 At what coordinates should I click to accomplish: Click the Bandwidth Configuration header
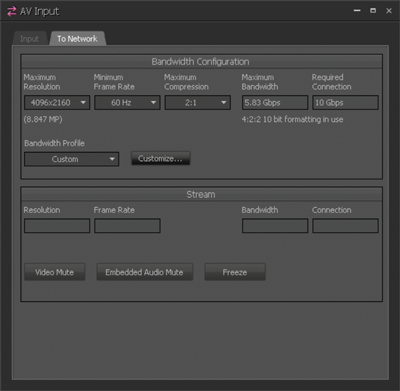coord(201,62)
